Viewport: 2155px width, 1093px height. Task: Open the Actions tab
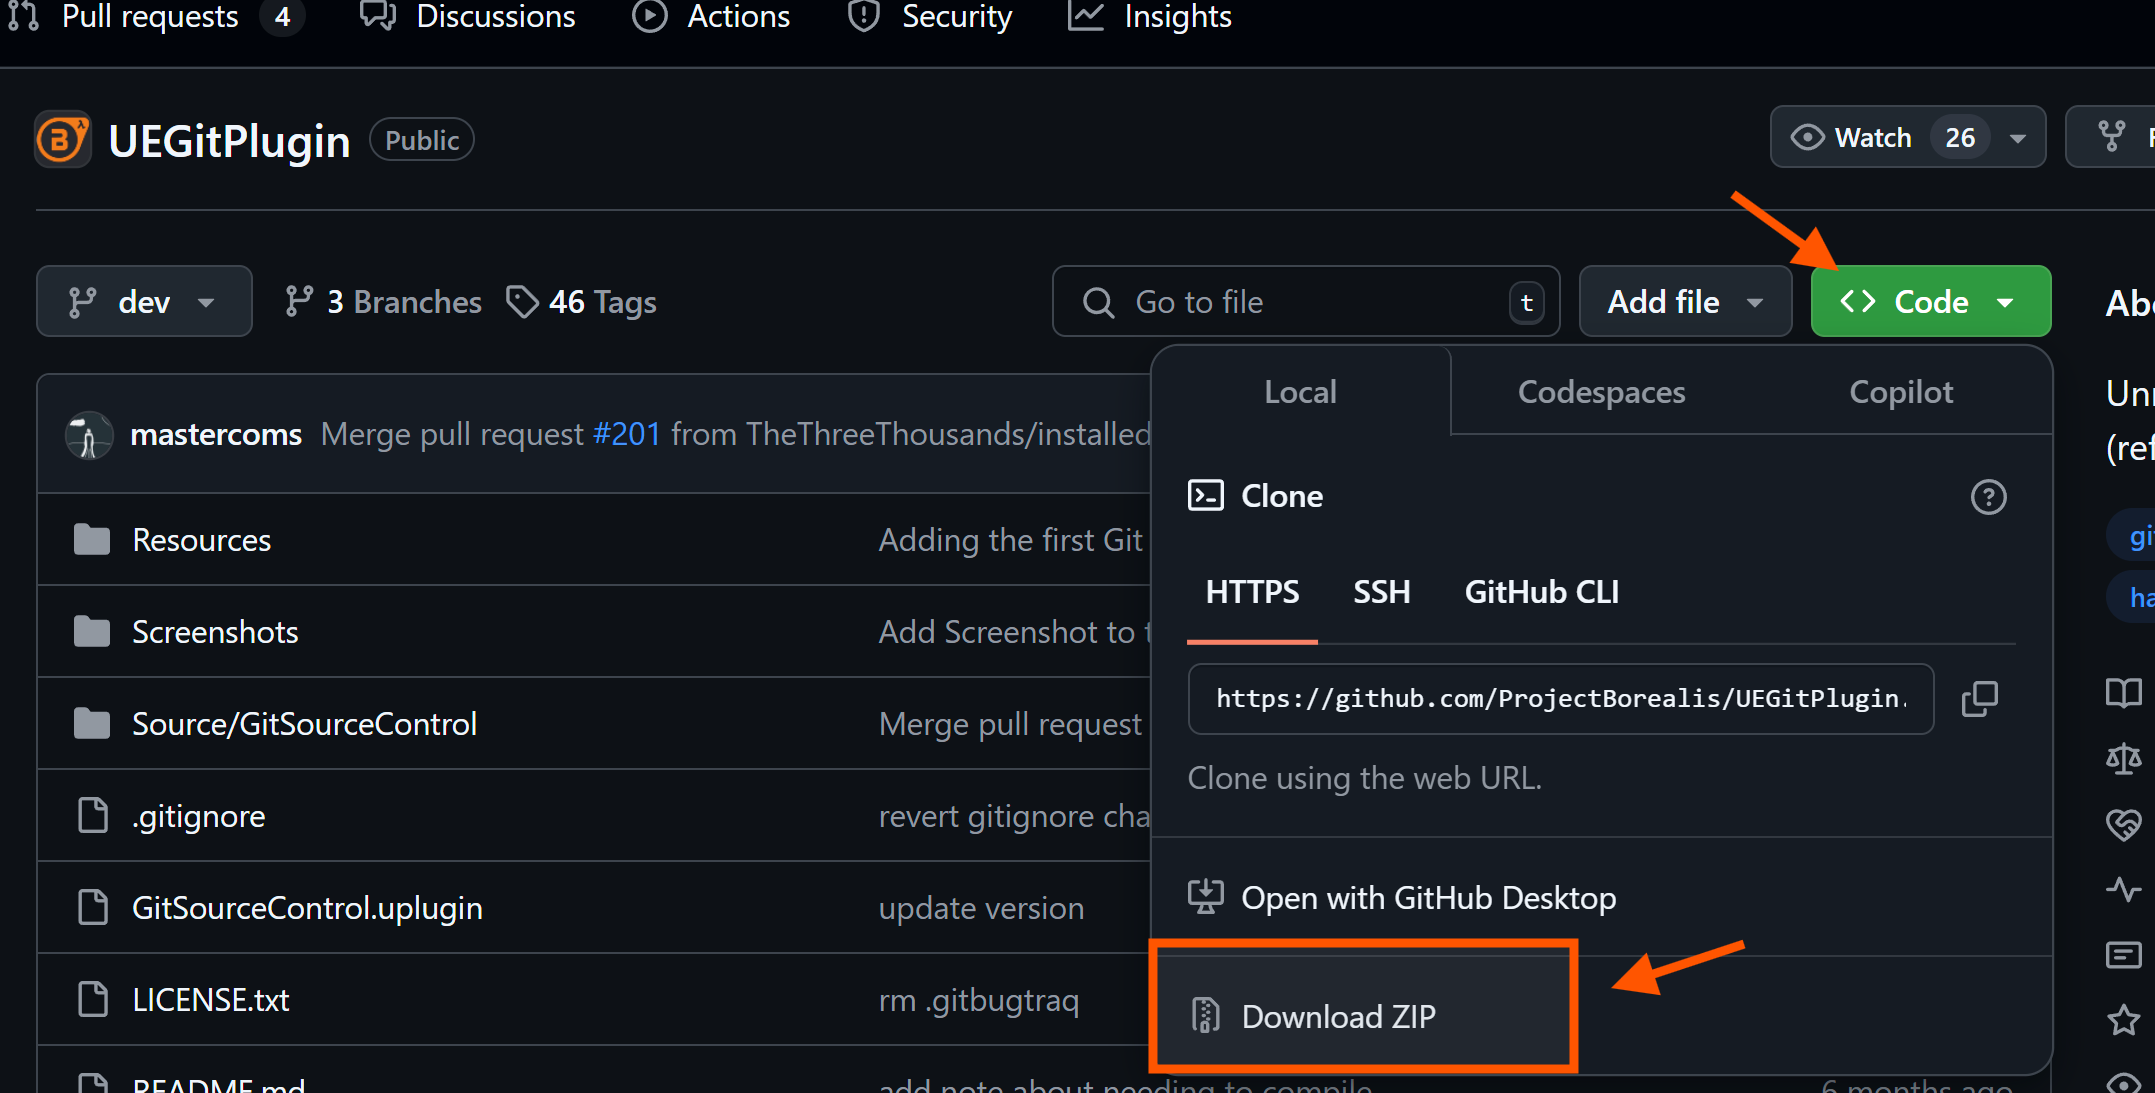tap(711, 17)
